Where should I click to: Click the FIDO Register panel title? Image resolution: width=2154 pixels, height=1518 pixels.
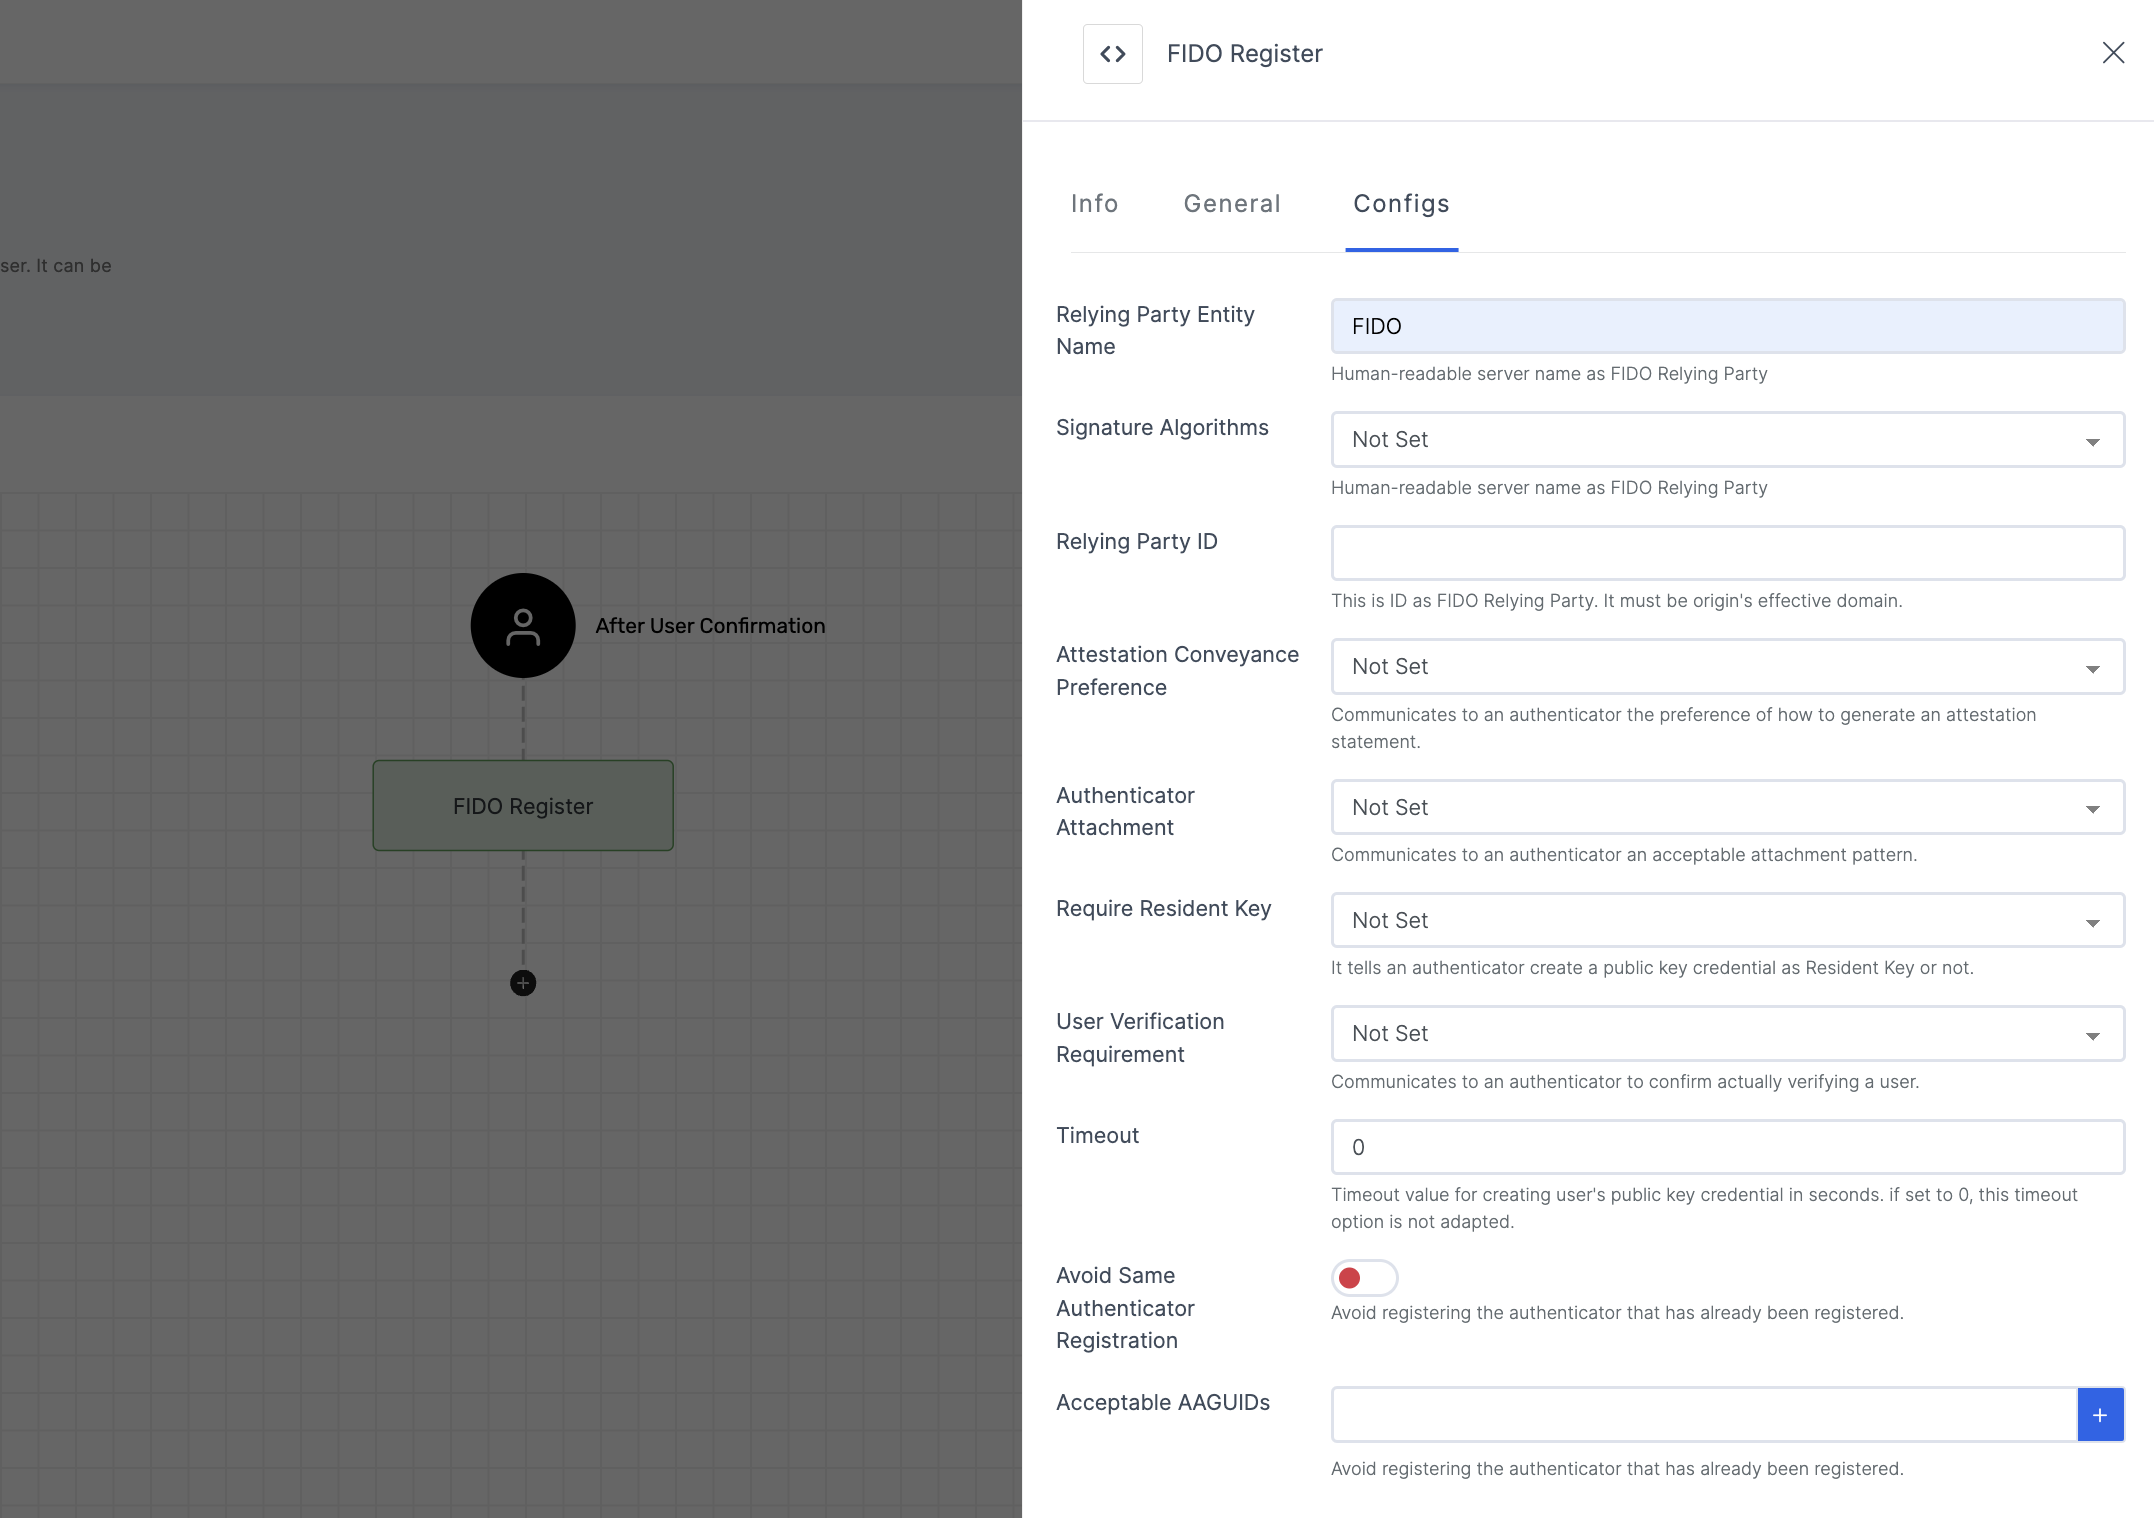1244,54
